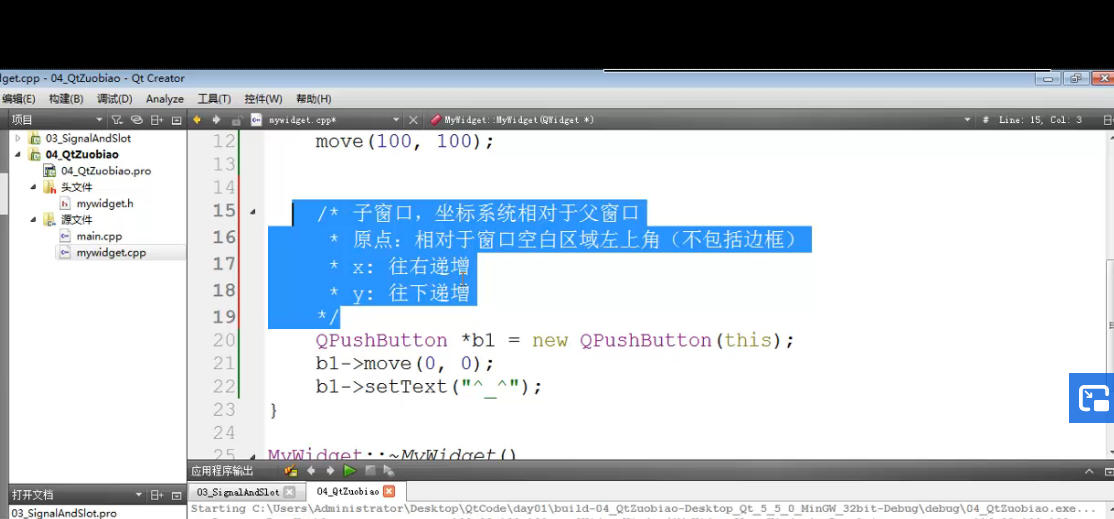Image resolution: width=1114 pixels, height=519 pixels.
Task: Select 04_QtZuobiao.pro in the project tree
Action: tap(106, 170)
